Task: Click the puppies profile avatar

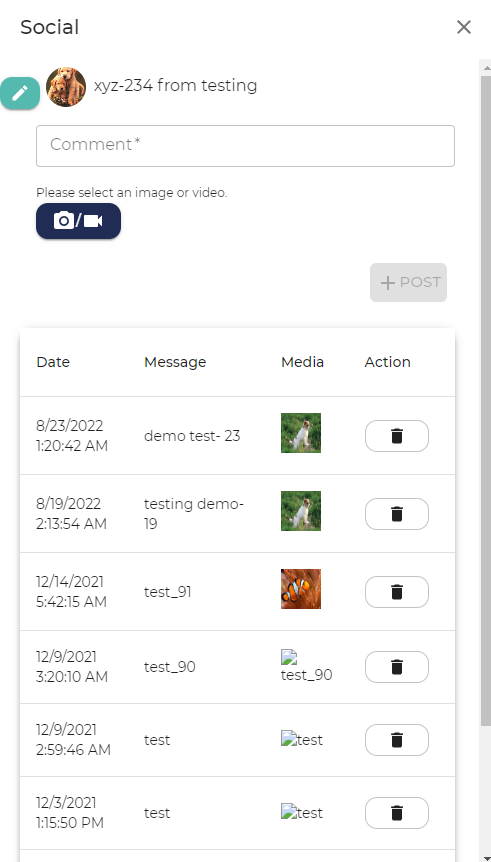Action: [x=66, y=87]
